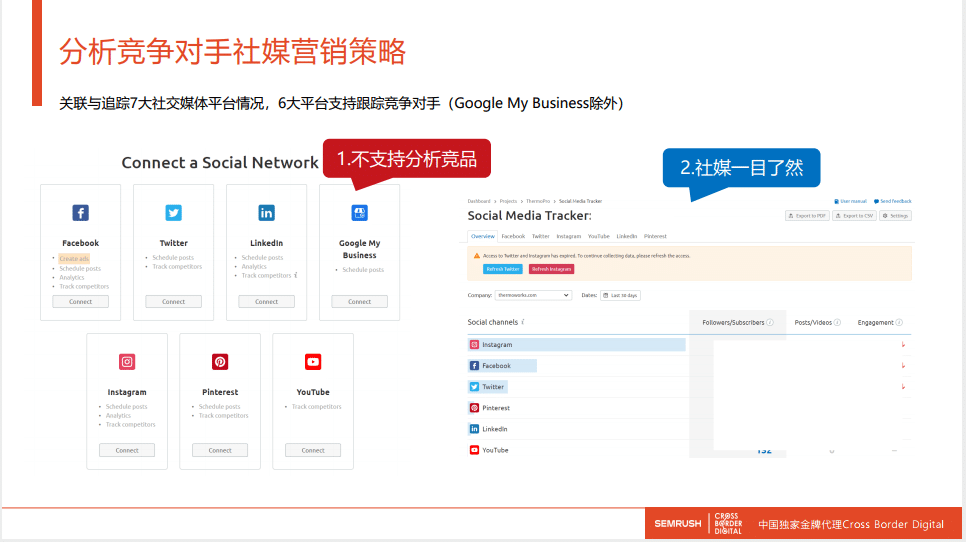
Task: Click the Facebook logo icon in Connect panel
Action: coord(80,212)
